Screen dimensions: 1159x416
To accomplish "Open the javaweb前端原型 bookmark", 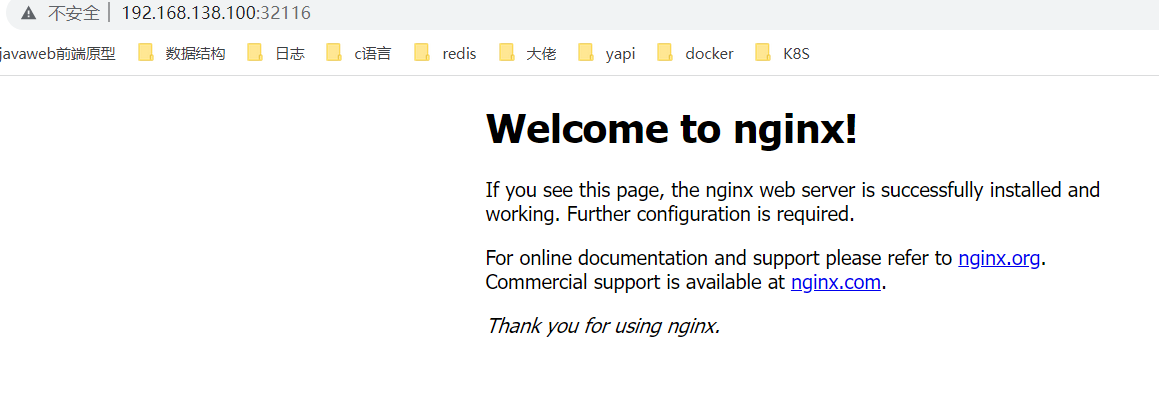I will click(58, 53).
